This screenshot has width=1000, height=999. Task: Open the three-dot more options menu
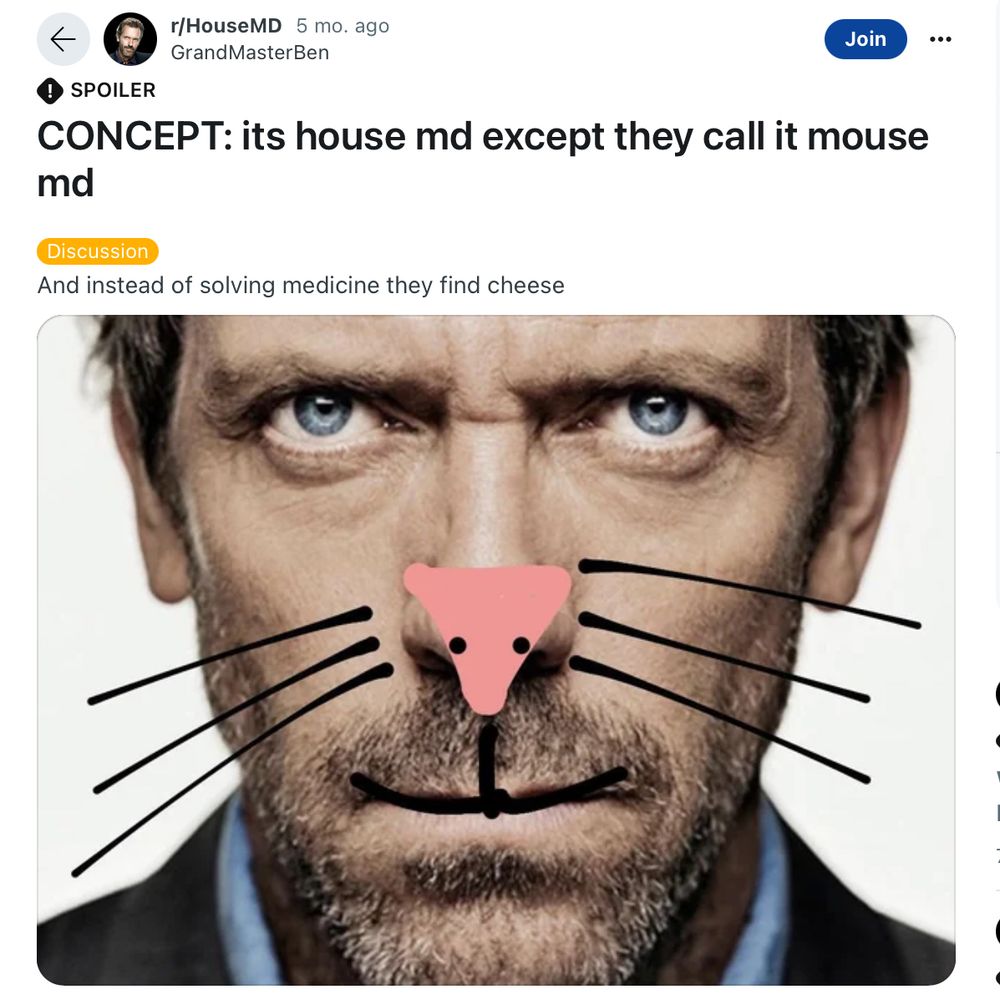coord(940,39)
